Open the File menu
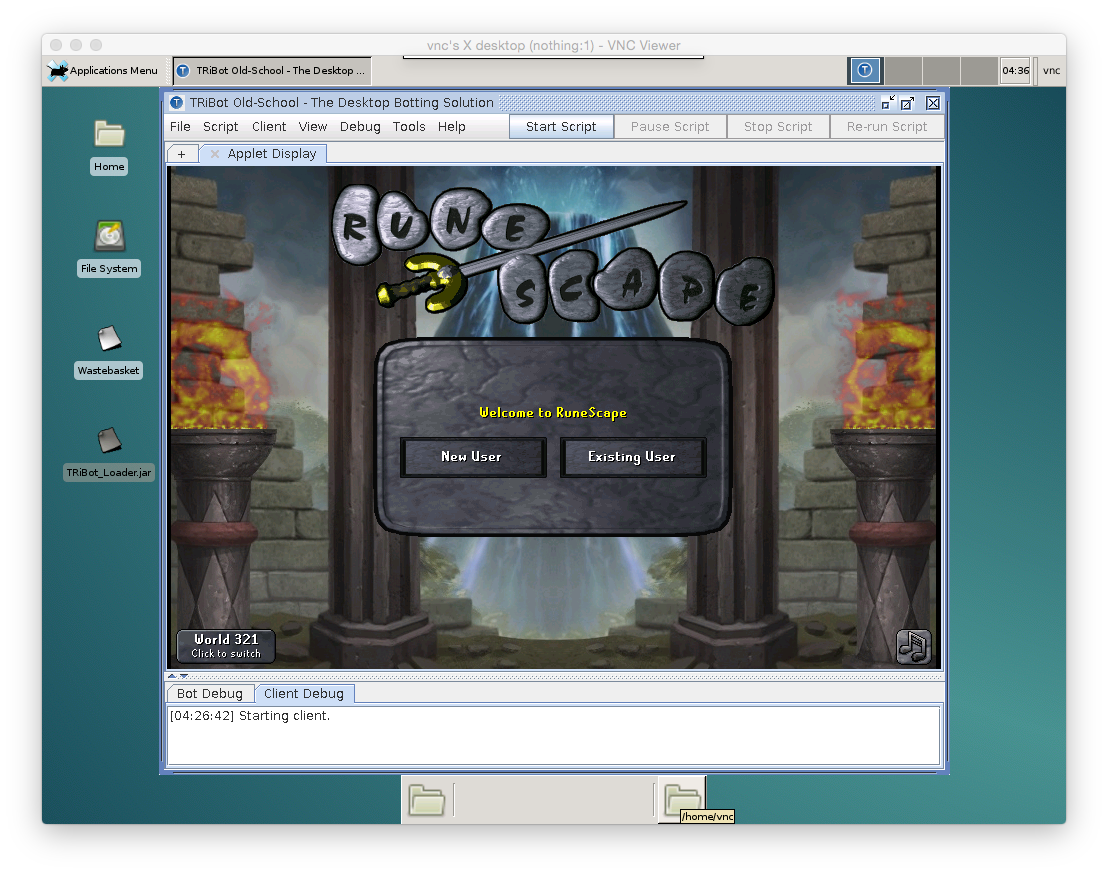The height and width of the screenshot is (874, 1108). pyautogui.click(x=180, y=126)
